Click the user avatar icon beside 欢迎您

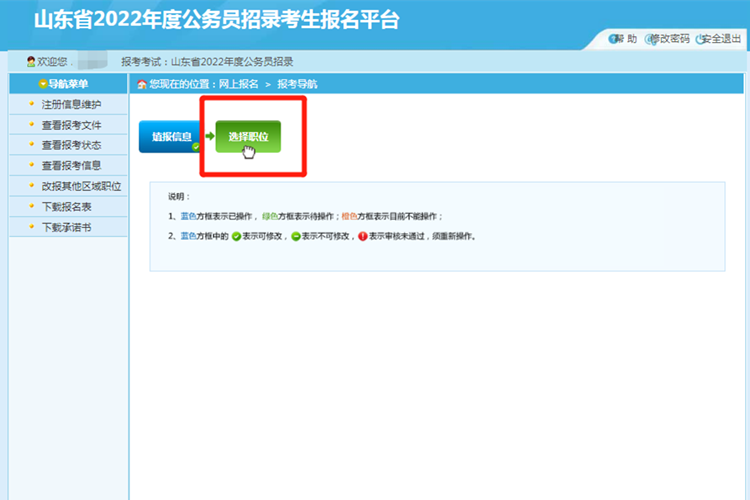(x=31, y=62)
